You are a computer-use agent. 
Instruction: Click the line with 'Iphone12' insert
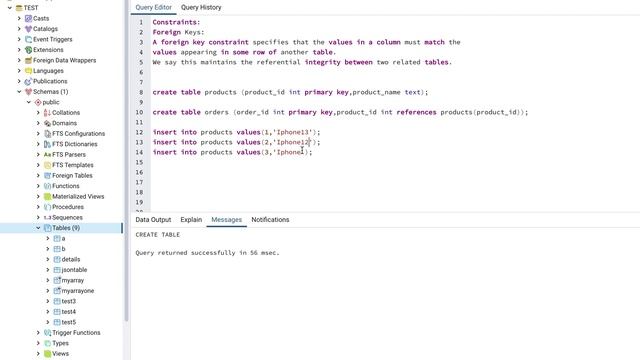pyautogui.click(x=236, y=142)
